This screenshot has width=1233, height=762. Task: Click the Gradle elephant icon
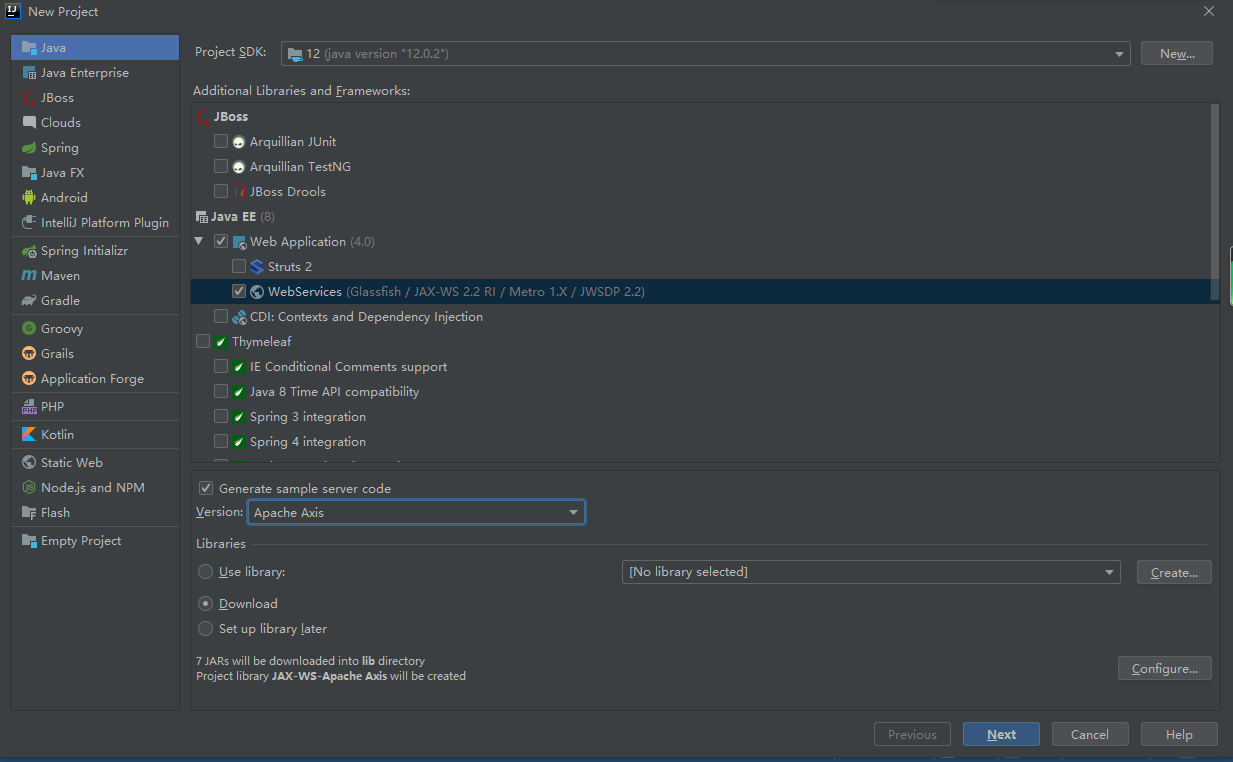click(29, 300)
